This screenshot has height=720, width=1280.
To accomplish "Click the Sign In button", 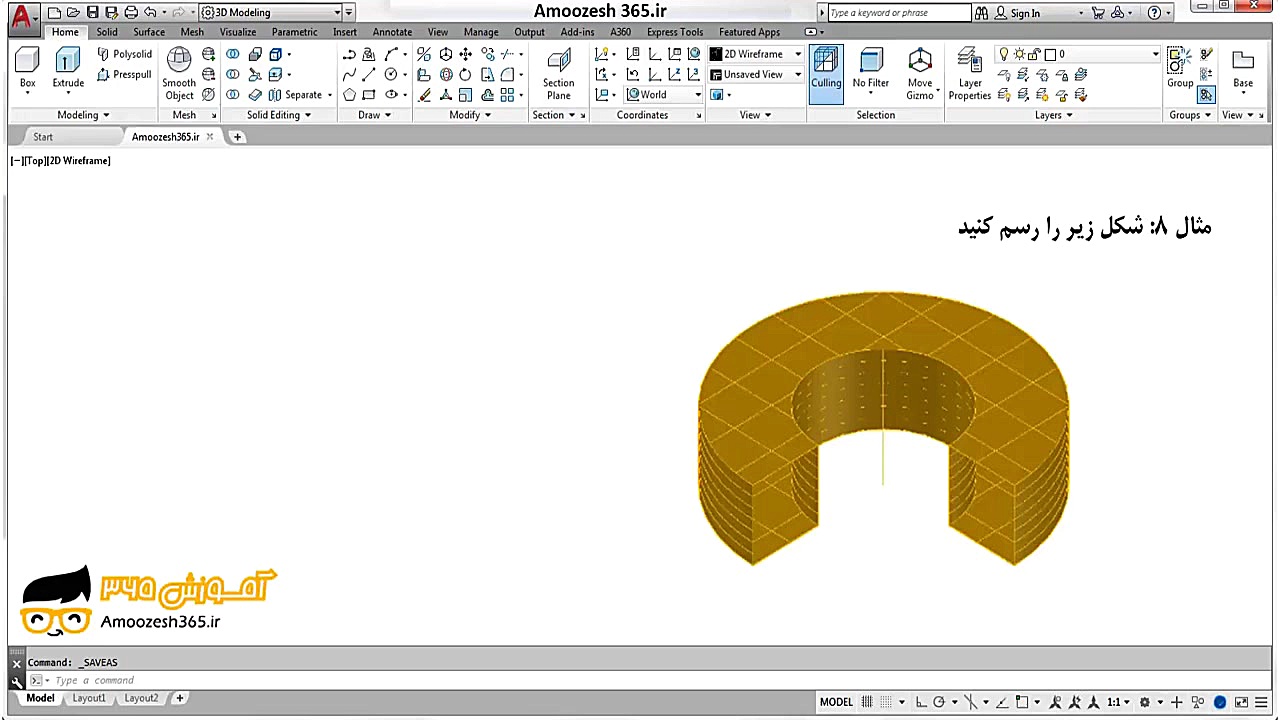I will 1025,13.
